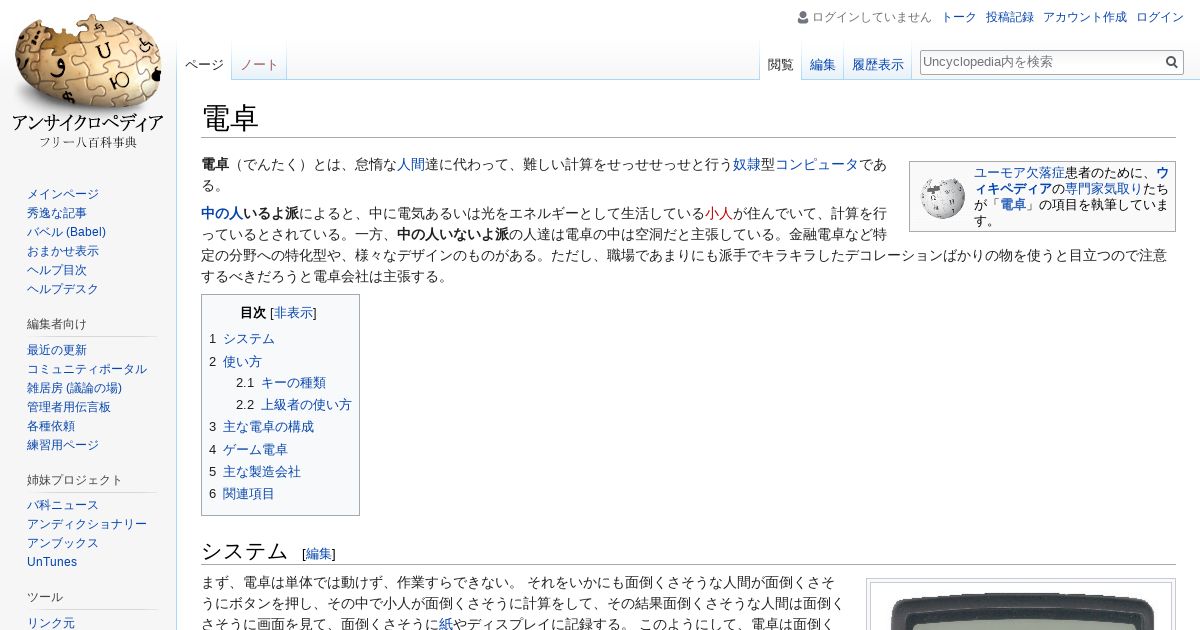This screenshot has height=630, width=1200.
Task: Open 秀逸な記事 in sidebar
Action: (57, 213)
